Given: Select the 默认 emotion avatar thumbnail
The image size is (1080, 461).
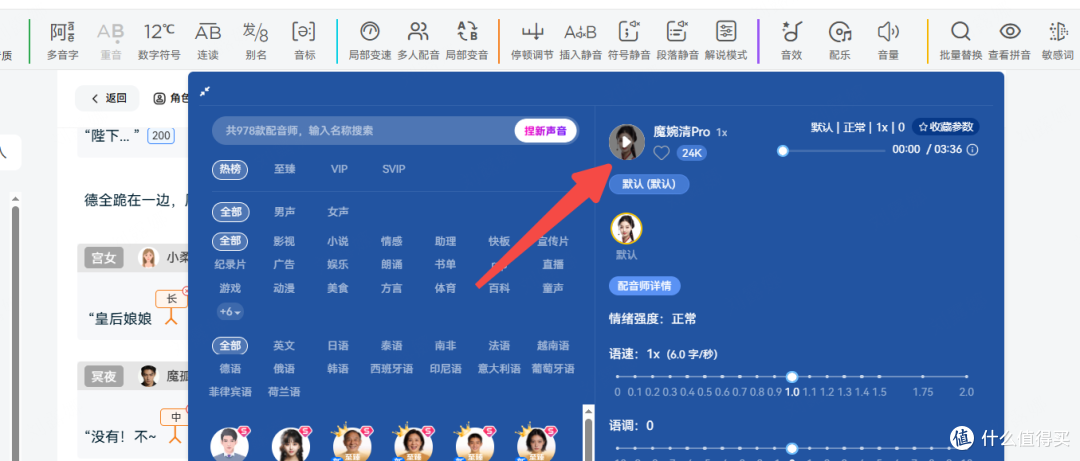Looking at the screenshot, I should pyautogui.click(x=626, y=229).
